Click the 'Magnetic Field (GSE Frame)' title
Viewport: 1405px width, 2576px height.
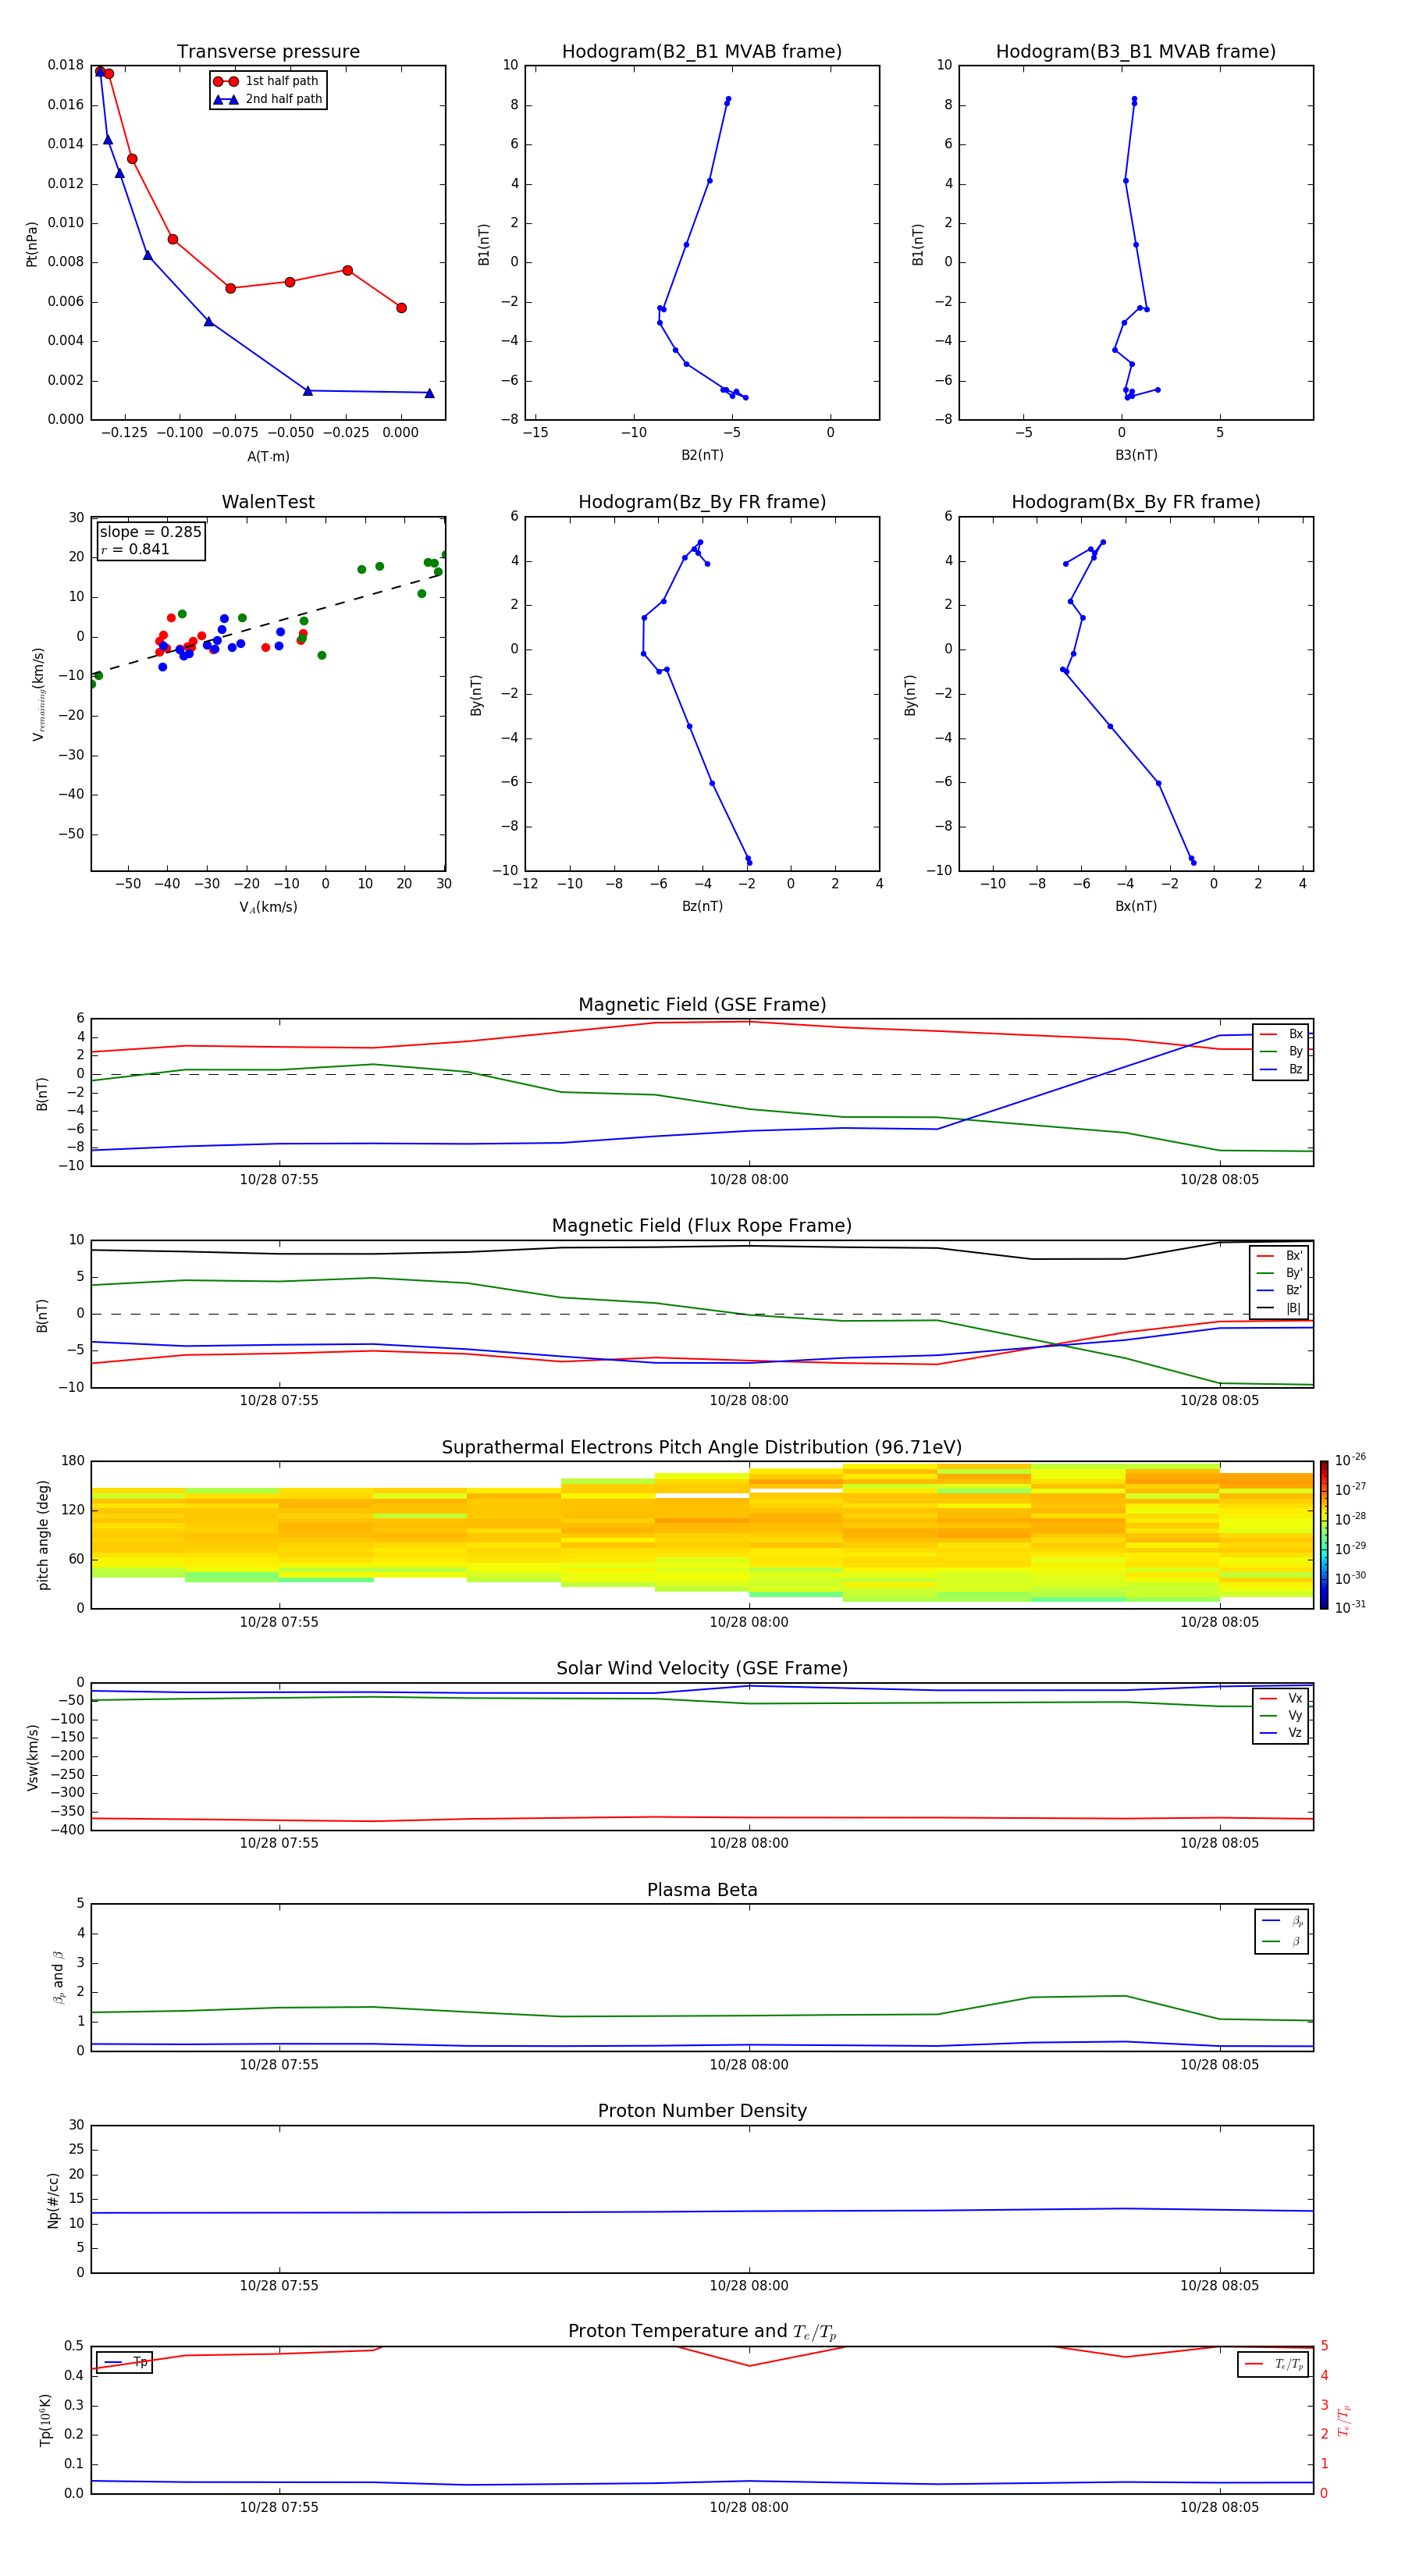[x=702, y=1005]
